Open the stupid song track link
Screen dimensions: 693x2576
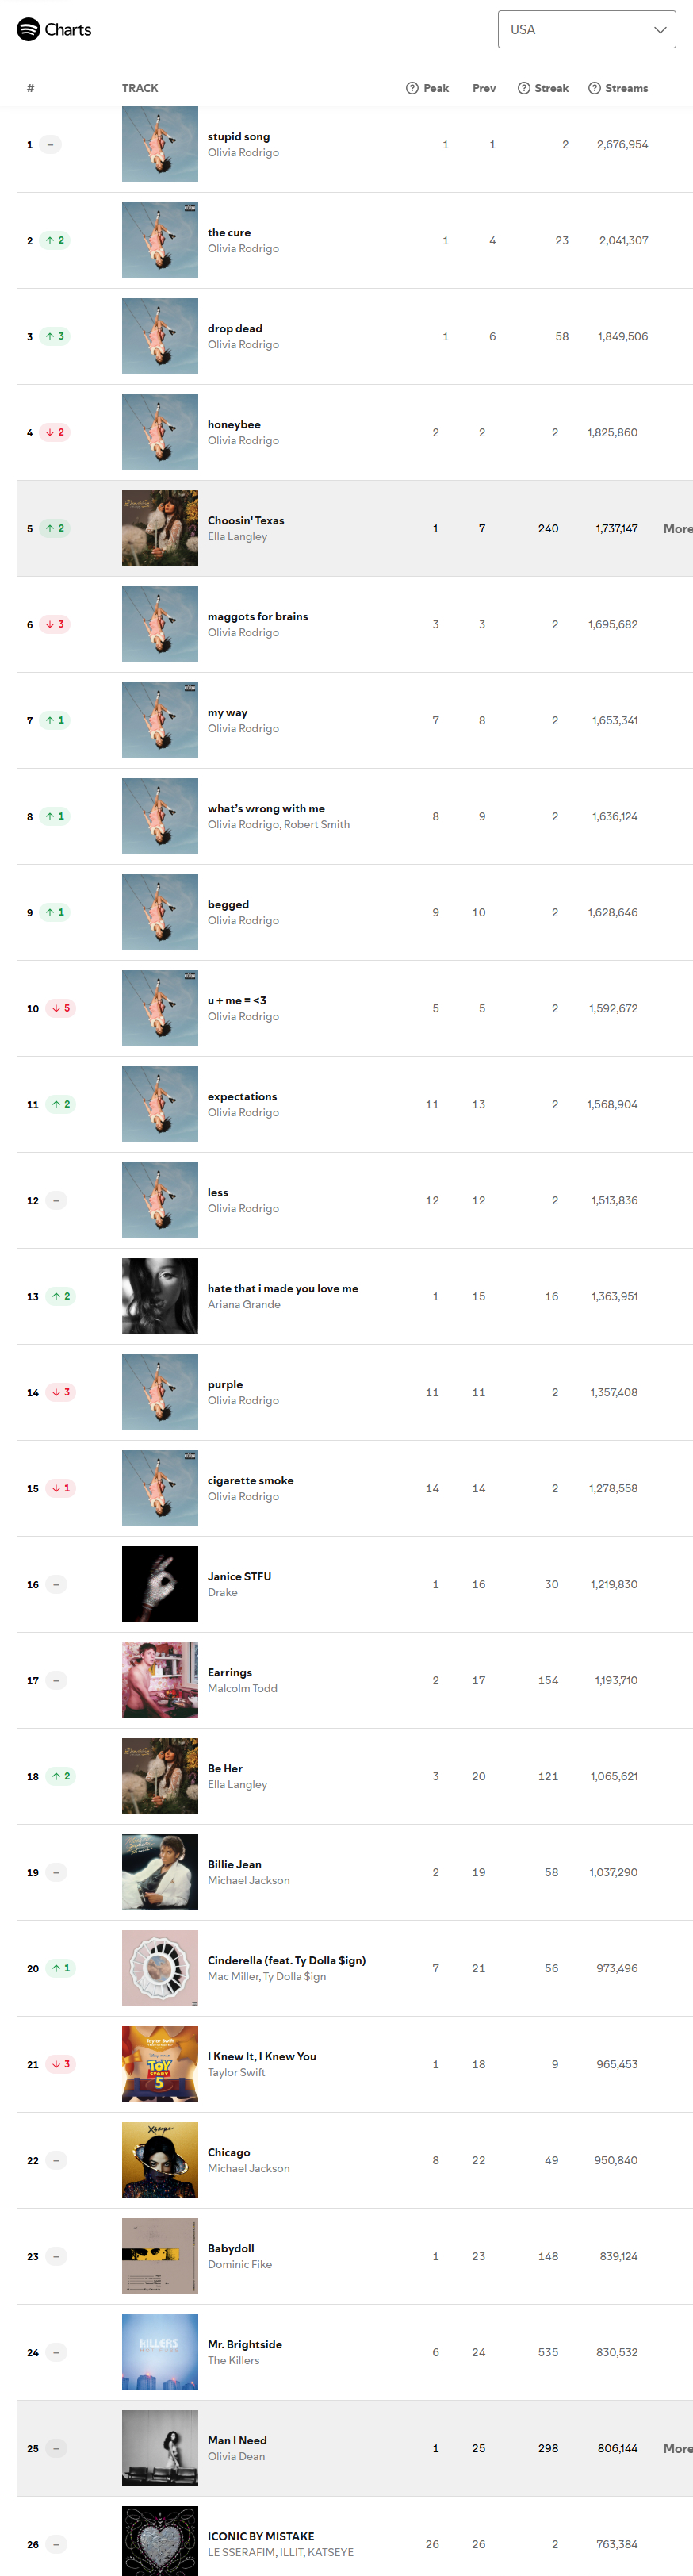[239, 137]
